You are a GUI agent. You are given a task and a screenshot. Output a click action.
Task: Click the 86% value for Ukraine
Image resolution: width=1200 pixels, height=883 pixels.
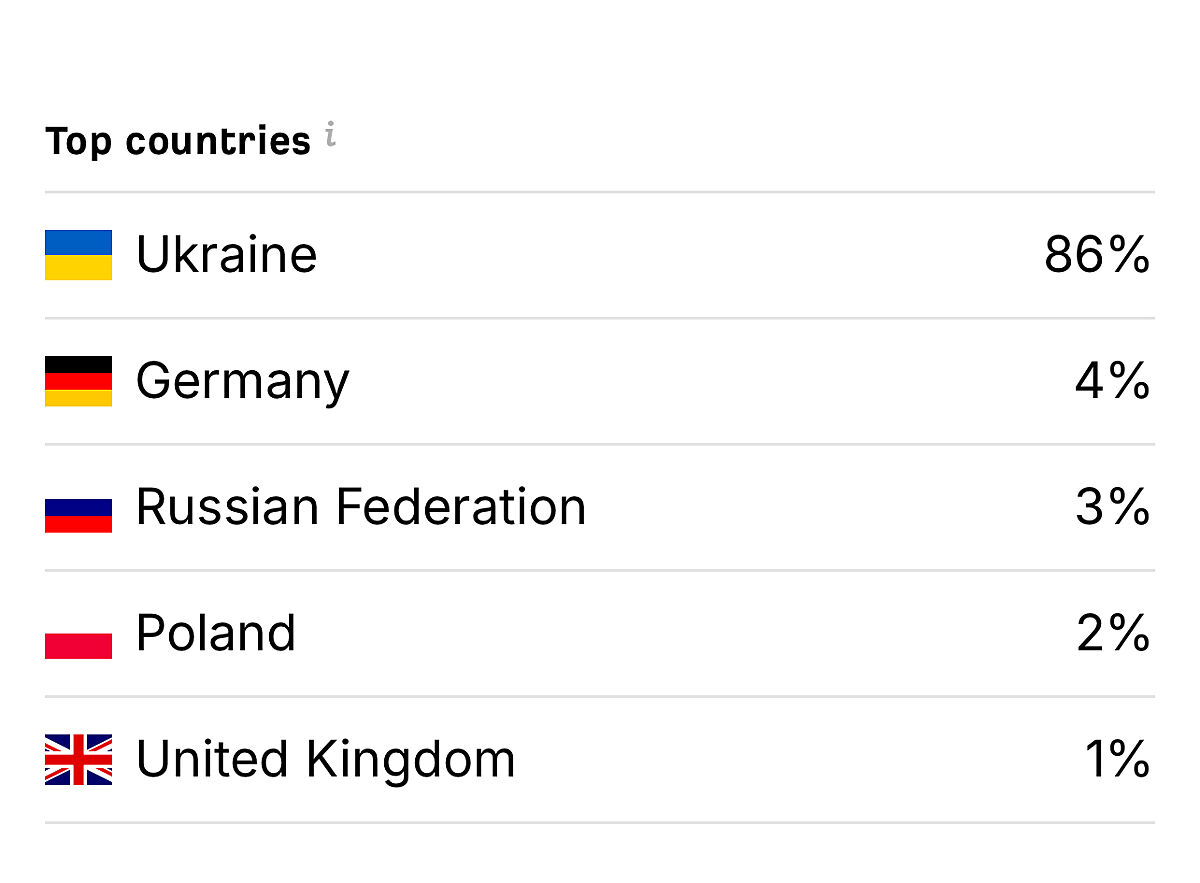(1096, 255)
